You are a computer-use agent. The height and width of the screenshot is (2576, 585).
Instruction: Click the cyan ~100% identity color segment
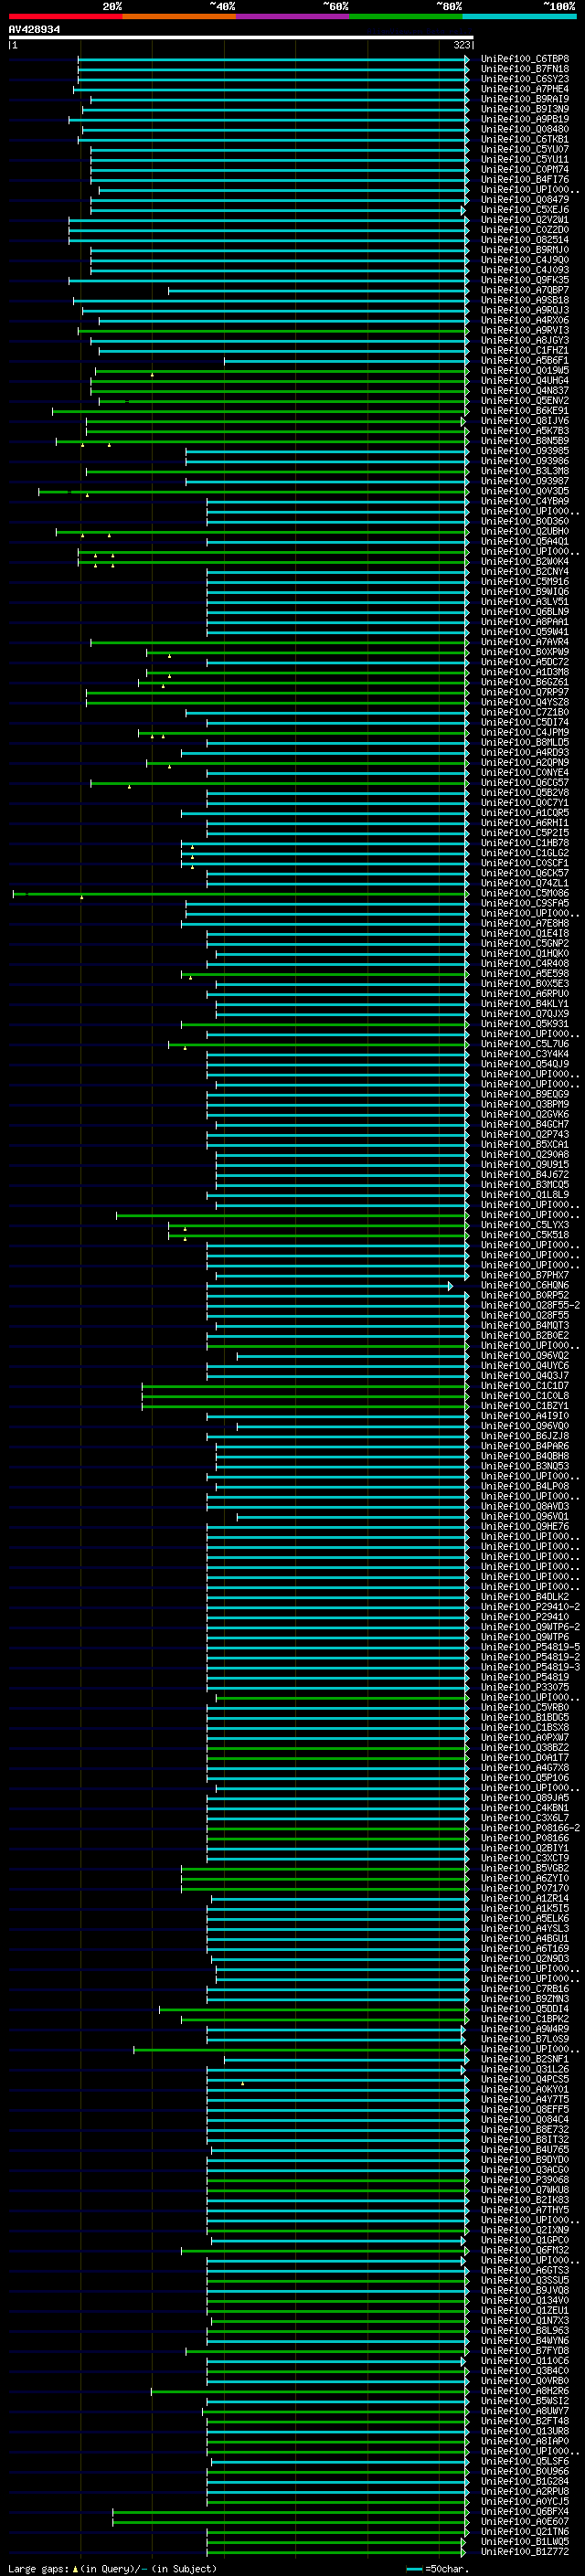tap(519, 16)
